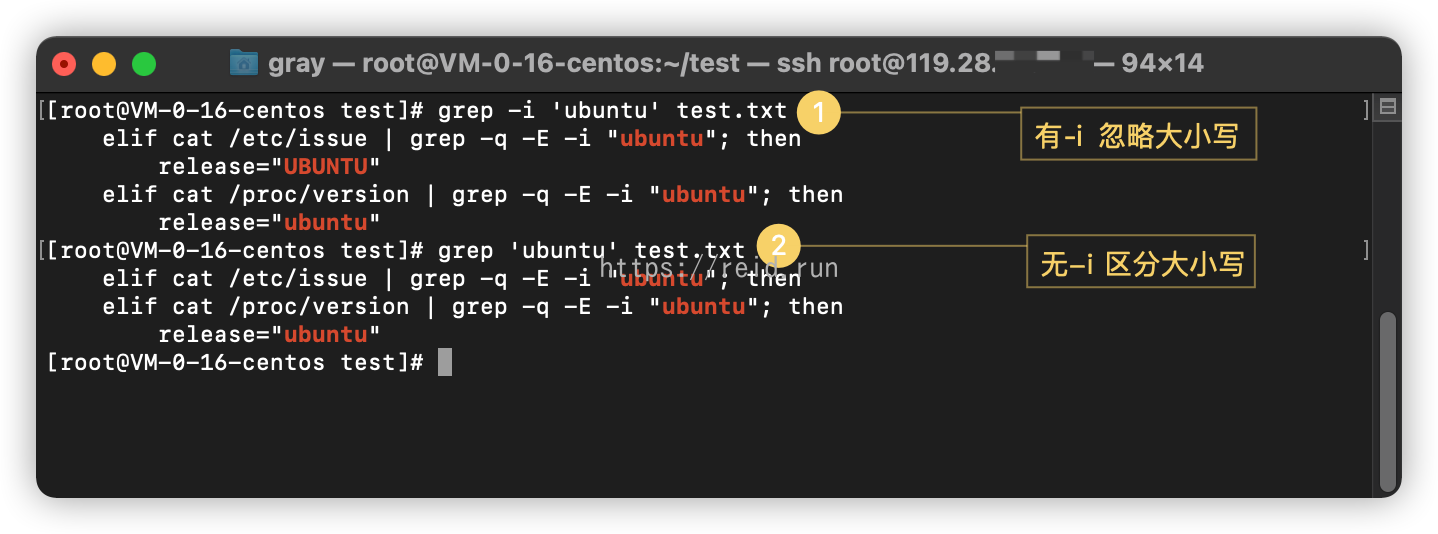The height and width of the screenshot is (534, 1438).
Task: Click the '94×14' size text in title
Action: click(1162, 64)
